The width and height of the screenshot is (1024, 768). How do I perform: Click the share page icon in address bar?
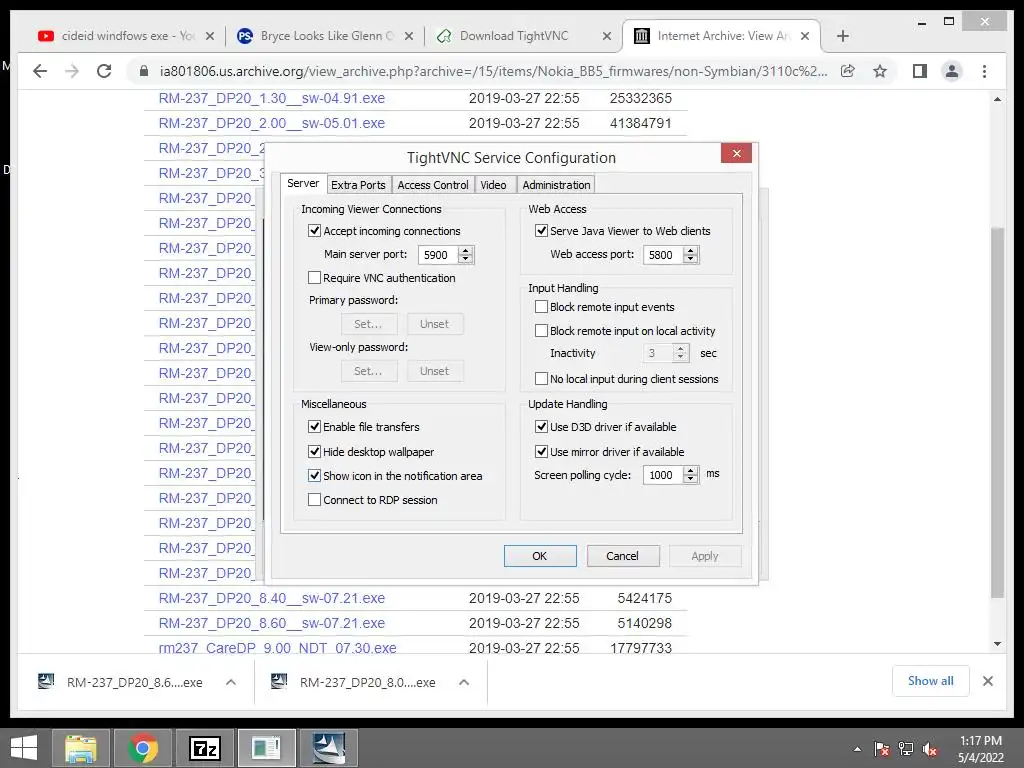pos(848,71)
